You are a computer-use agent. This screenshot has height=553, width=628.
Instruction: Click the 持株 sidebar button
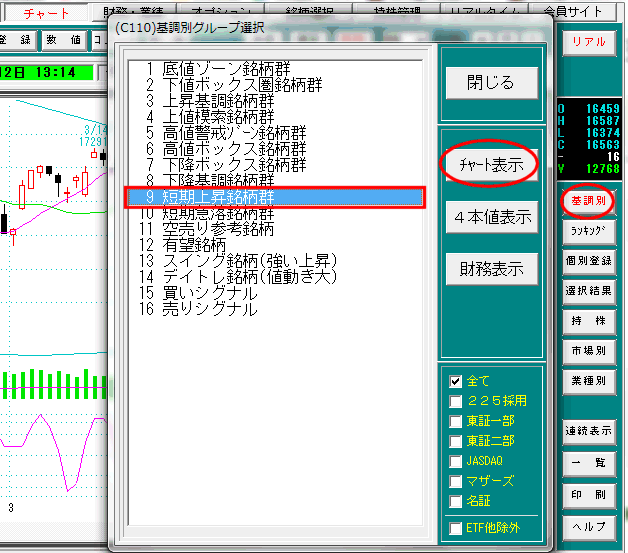(x=589, y=321)
